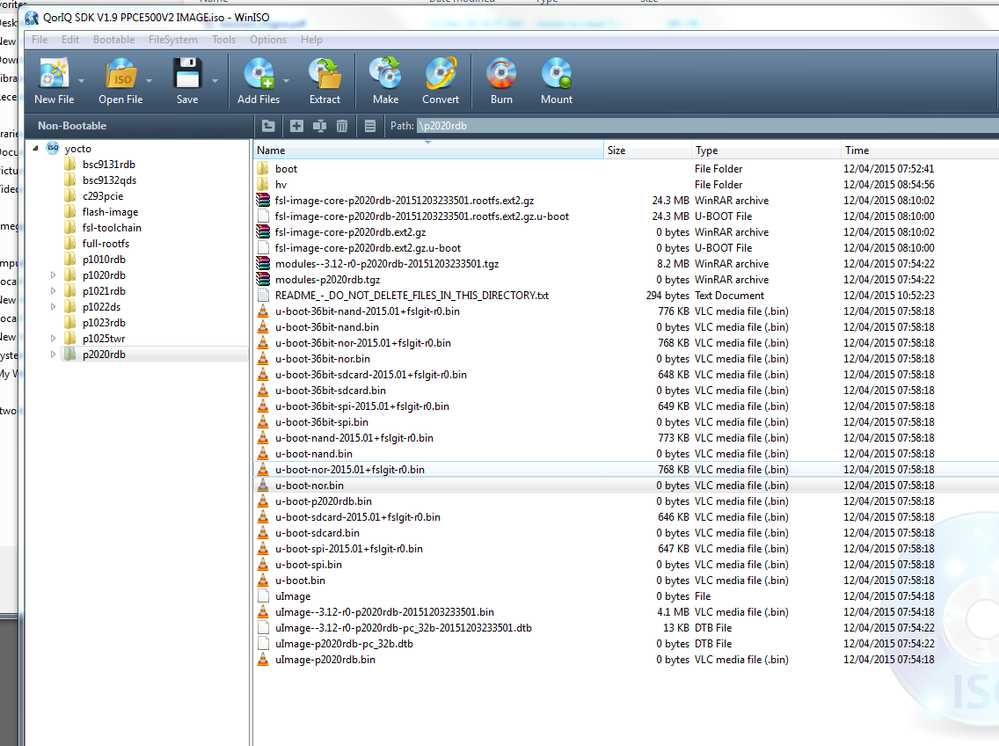Select bsc9131rdb folder in tree

click(x=109, y=164)
